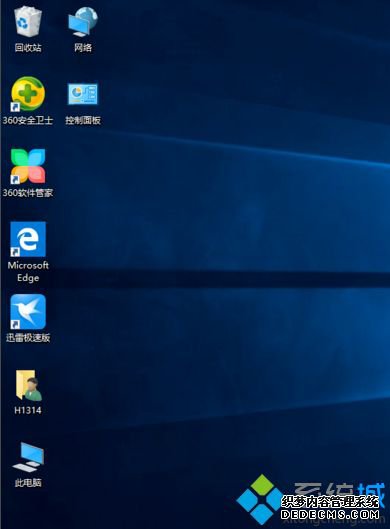390x529 pixels.
Task: Select the H1314 user folder icon
Action: pyautogui.click(x=29, y=385)
